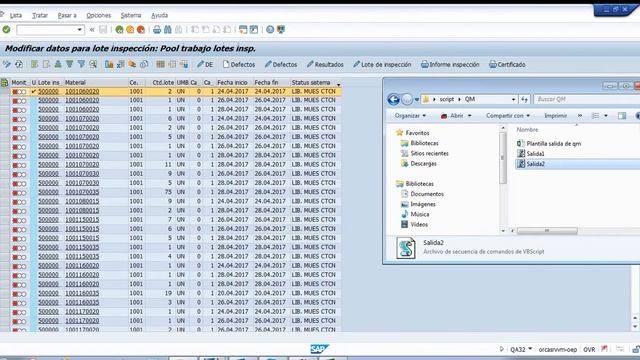Image resolution: width=640 pixels, height=360 pixels.
Task: Open the Pasar a menu
Action: click(67, 15)
